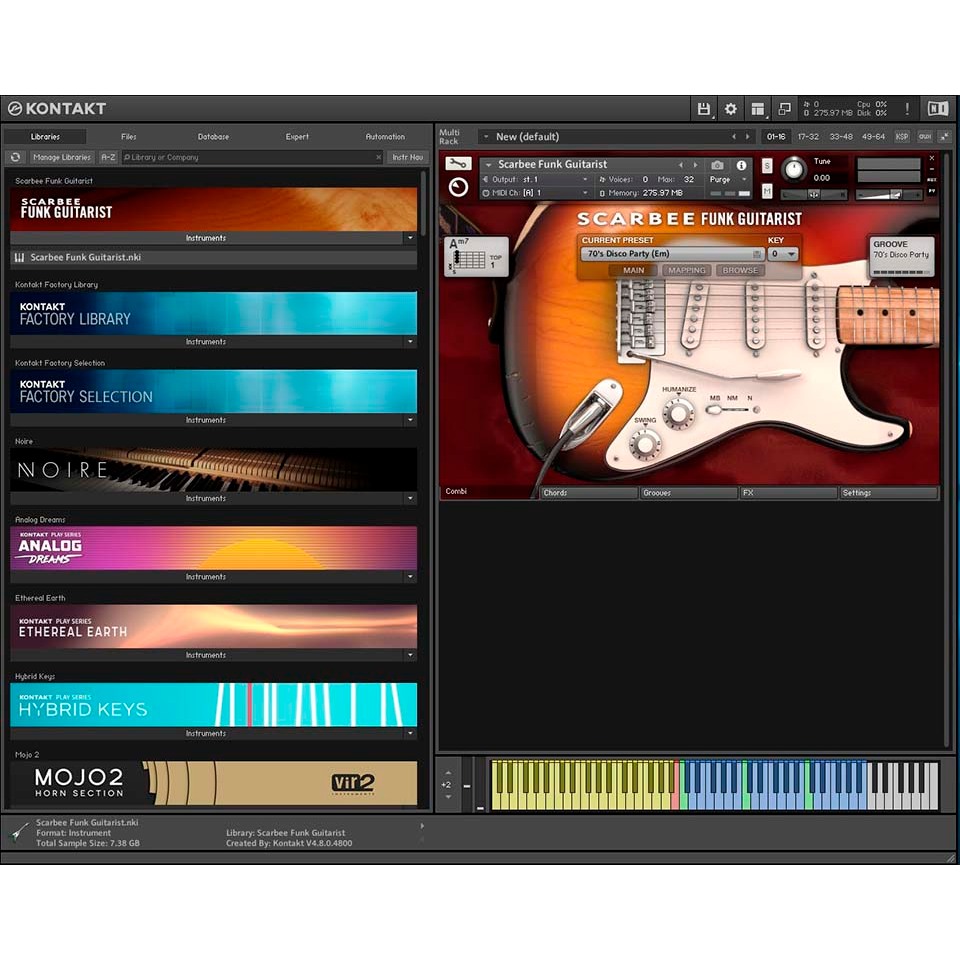Click the save (floppy disk) icon
The width and height of the screenshot is (960, 960).
click(x=704, y=109)
